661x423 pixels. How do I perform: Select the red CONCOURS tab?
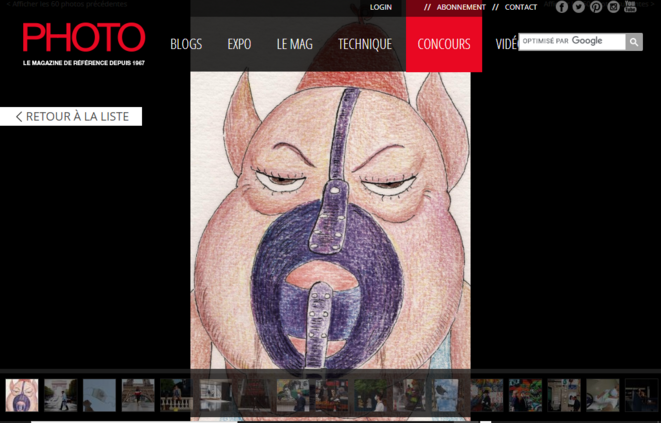[444, 44]
